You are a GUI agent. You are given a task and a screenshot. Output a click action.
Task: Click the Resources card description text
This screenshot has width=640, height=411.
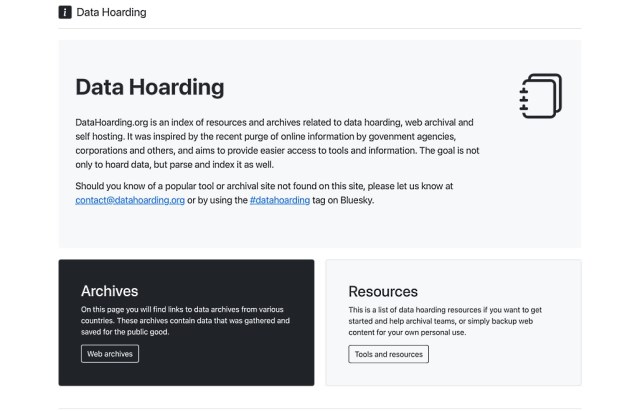(x=445, y=321)
